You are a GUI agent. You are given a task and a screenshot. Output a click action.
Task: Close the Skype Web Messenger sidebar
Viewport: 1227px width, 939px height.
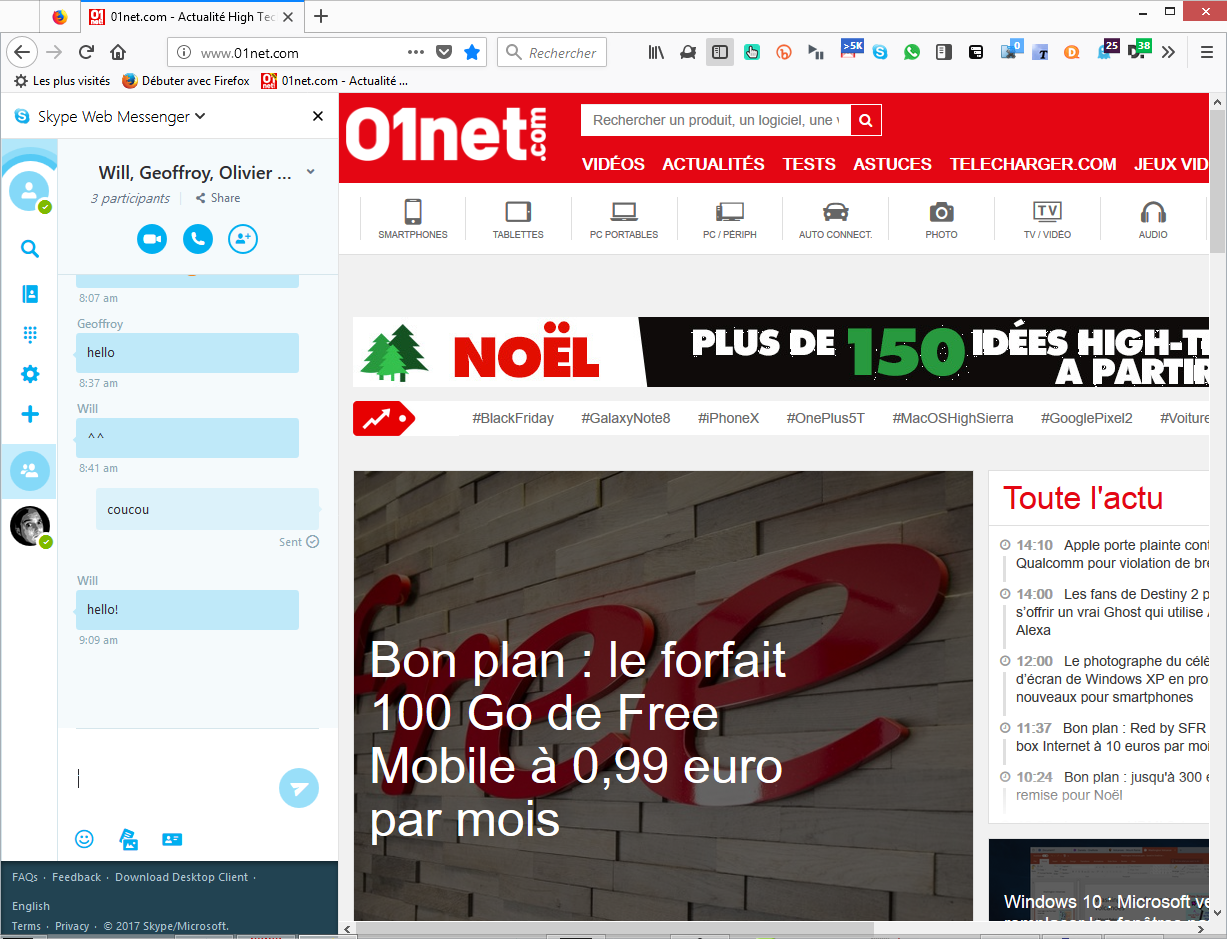(318, 116)
